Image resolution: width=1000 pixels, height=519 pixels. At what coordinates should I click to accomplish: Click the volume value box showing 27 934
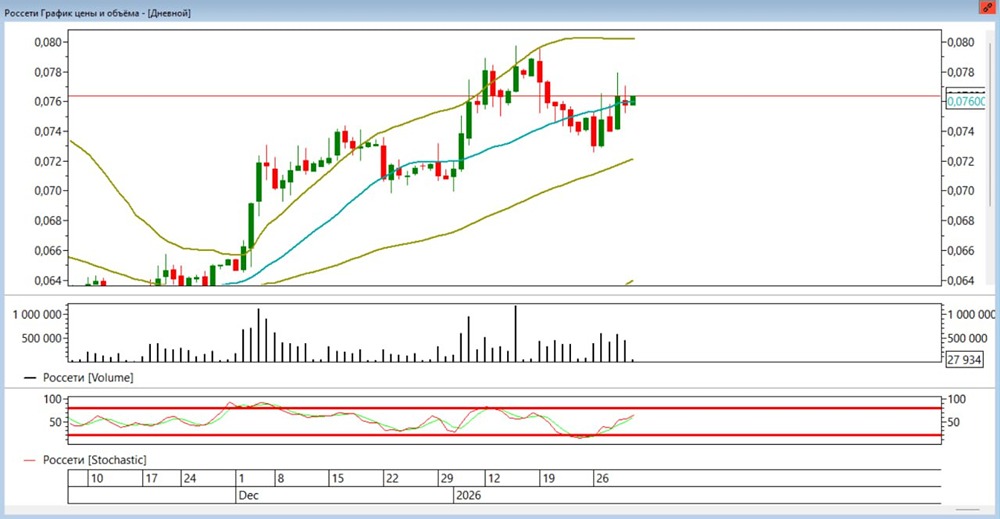pos(964,360)
